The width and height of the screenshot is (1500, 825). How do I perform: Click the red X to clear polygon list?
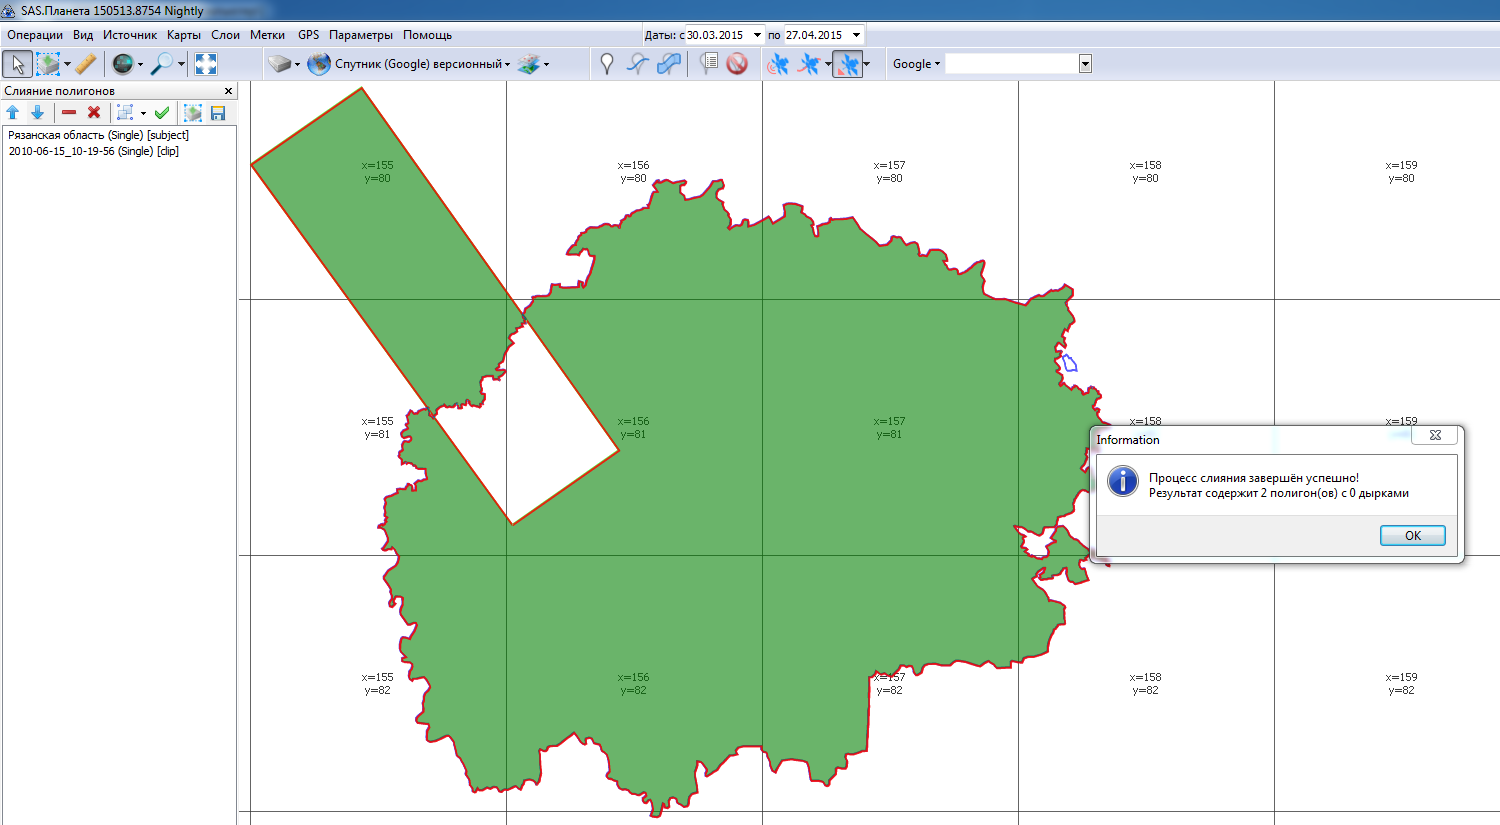pyautogui.click(x=94, y=113)
